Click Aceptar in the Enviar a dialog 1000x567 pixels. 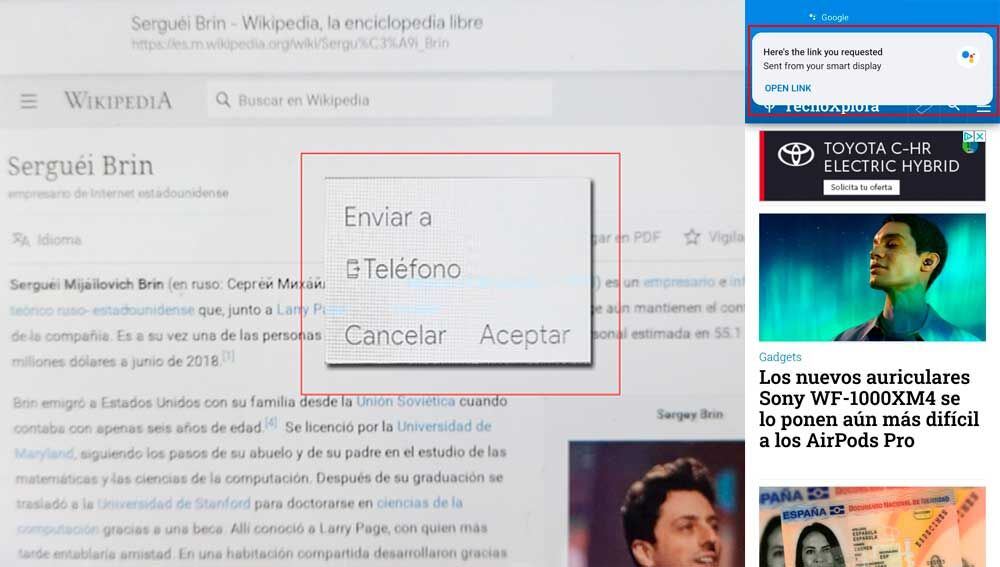click(x=525, y=335)
